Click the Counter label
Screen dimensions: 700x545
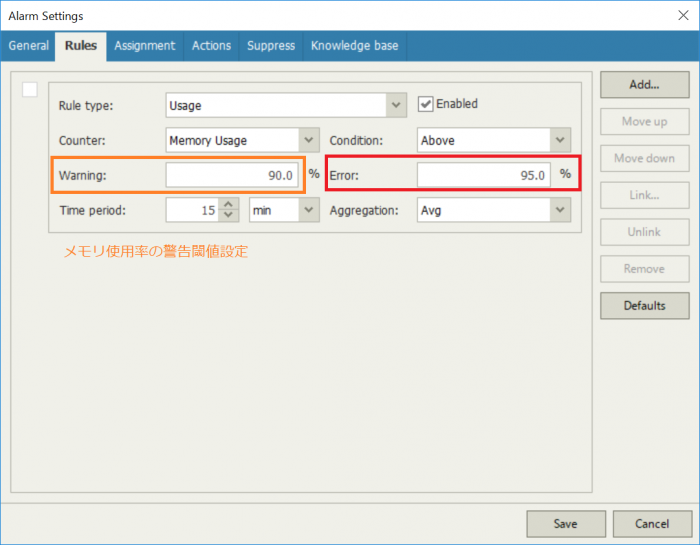(x=82, y=141)
